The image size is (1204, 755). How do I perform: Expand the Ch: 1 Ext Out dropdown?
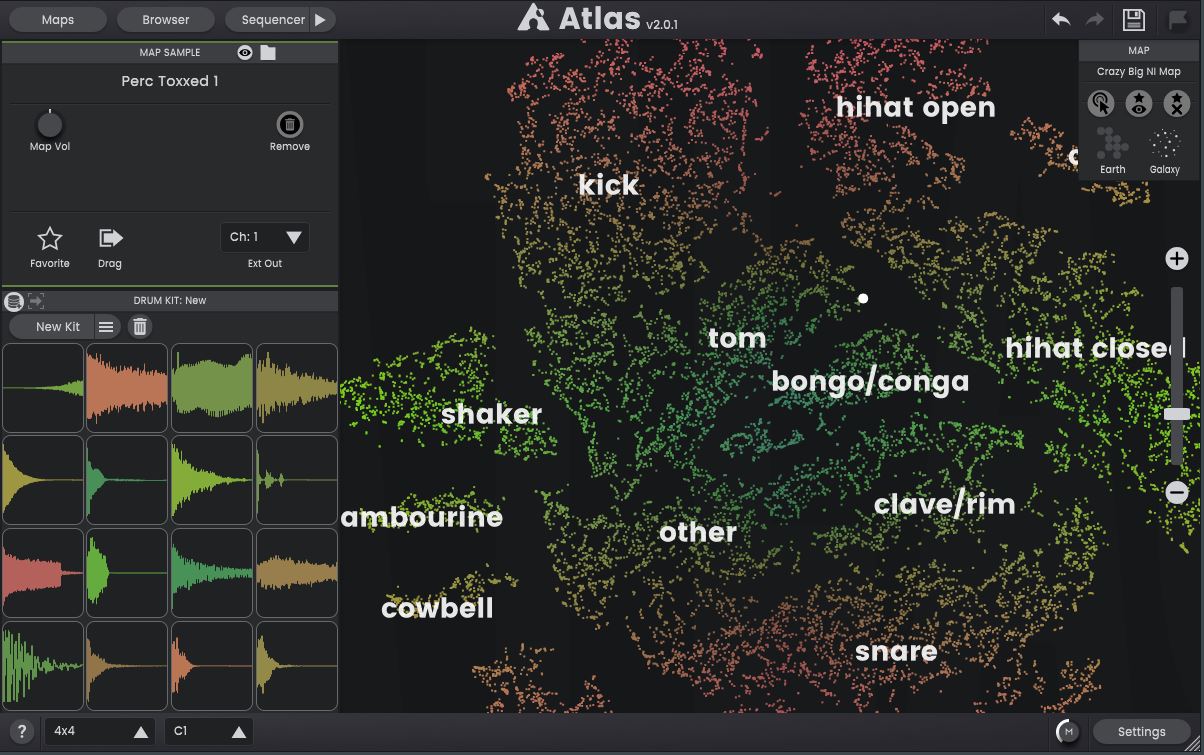point(265,237)
